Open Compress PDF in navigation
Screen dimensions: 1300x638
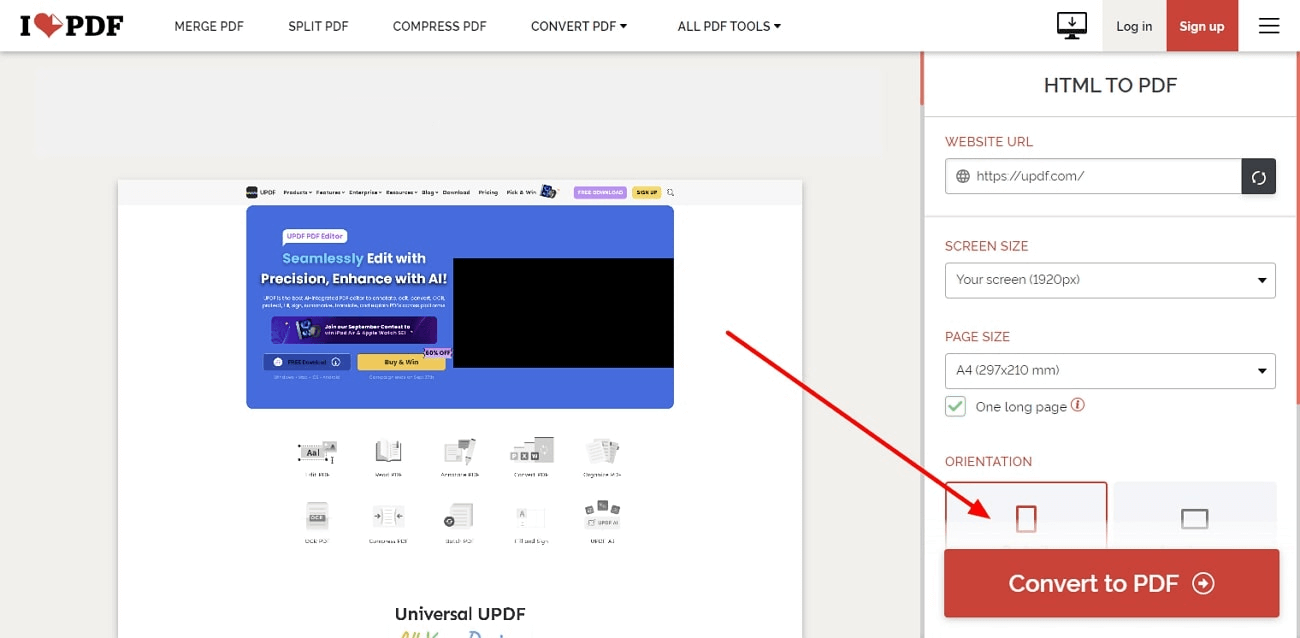(440, 26)
